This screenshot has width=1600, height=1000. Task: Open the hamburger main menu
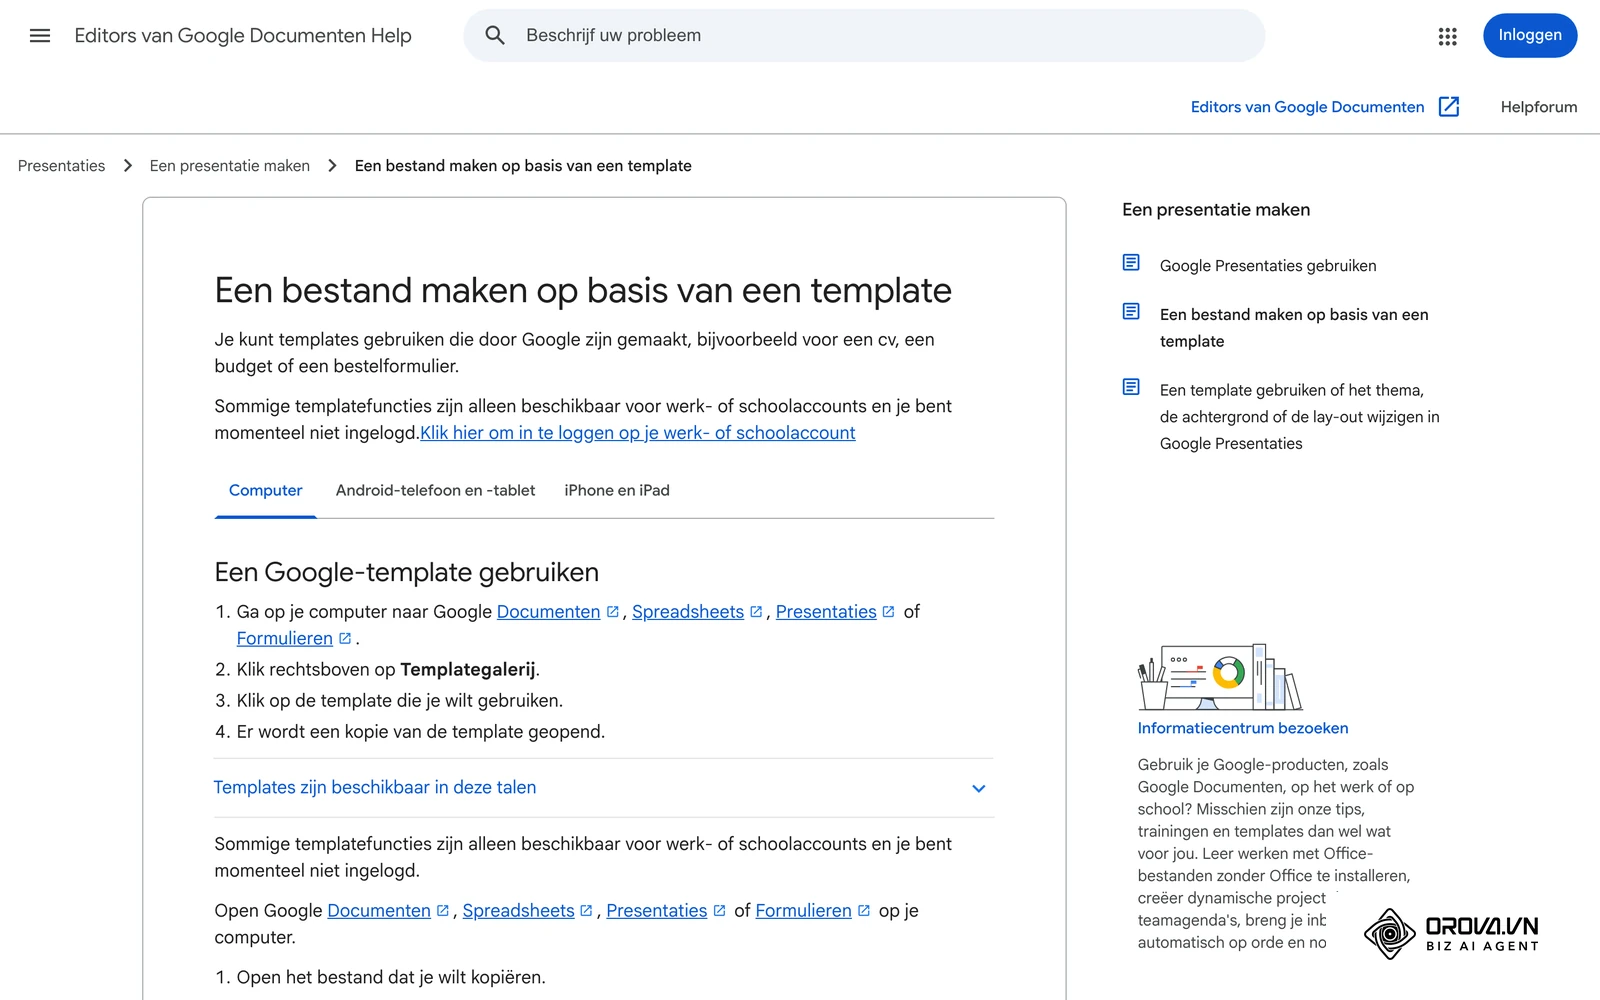point(40,36)
